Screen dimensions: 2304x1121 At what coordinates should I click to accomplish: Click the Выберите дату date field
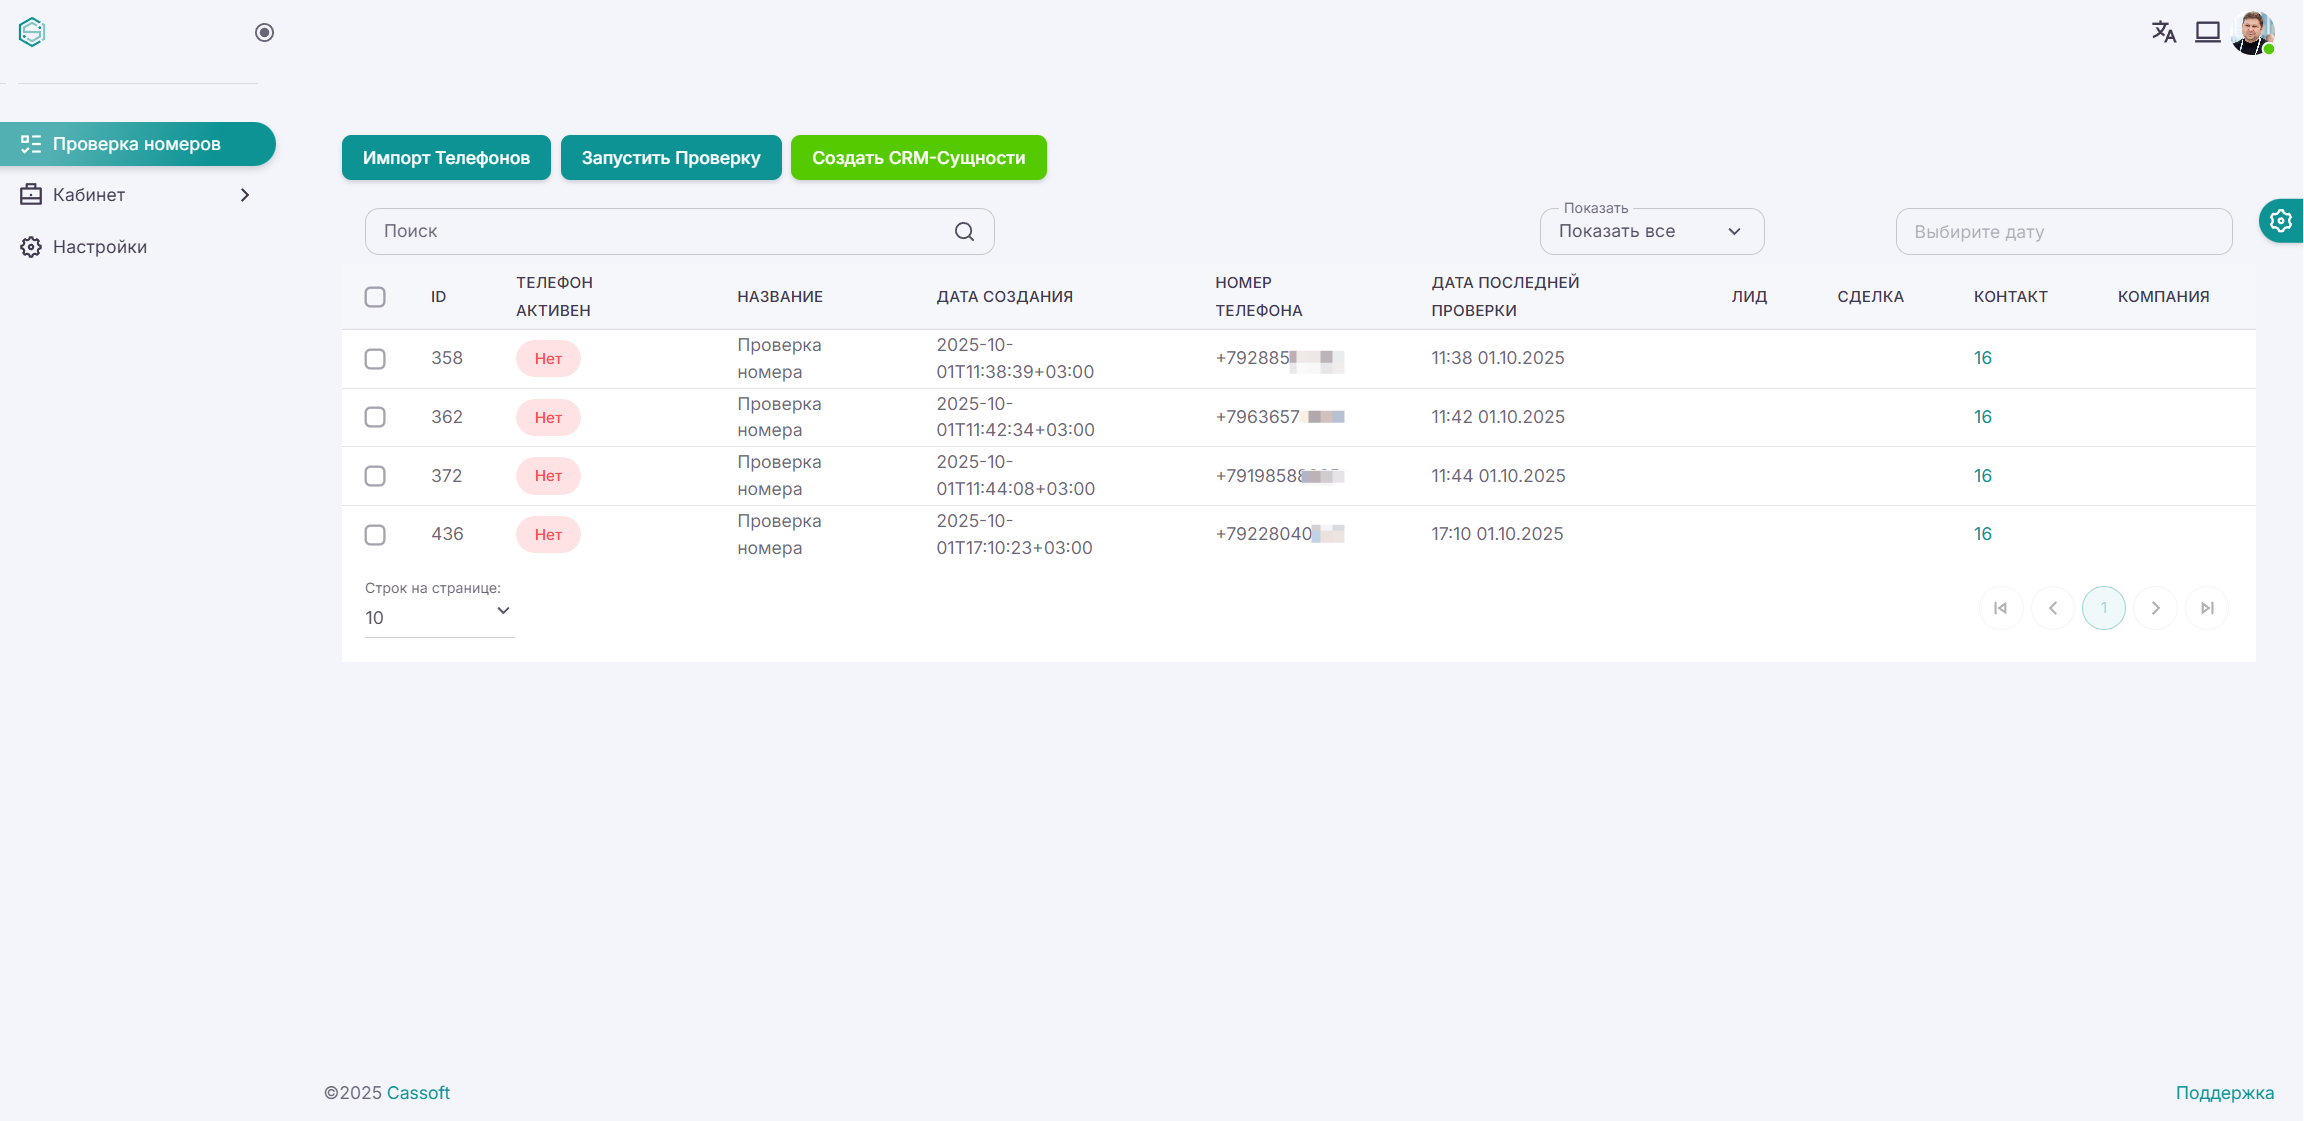pyautogui.click(x=2063, y=232)
